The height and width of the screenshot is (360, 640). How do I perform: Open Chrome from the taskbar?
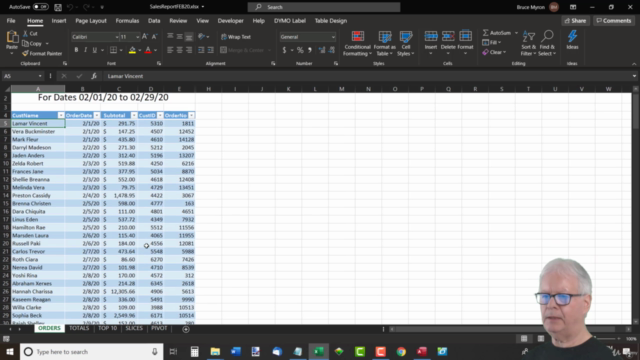point(401,351)
